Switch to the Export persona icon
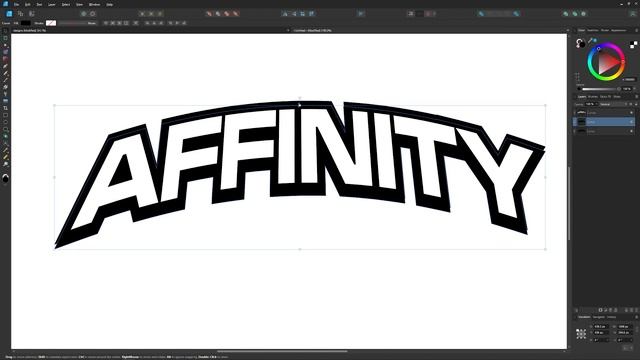Screen dimensions: 640x360 pos(31,13)
